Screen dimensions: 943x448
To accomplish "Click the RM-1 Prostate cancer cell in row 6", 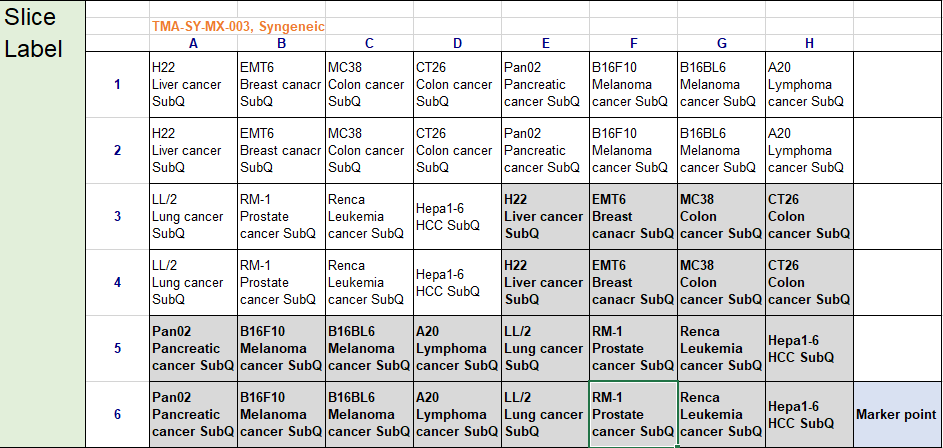I will [x=633, y=414].
